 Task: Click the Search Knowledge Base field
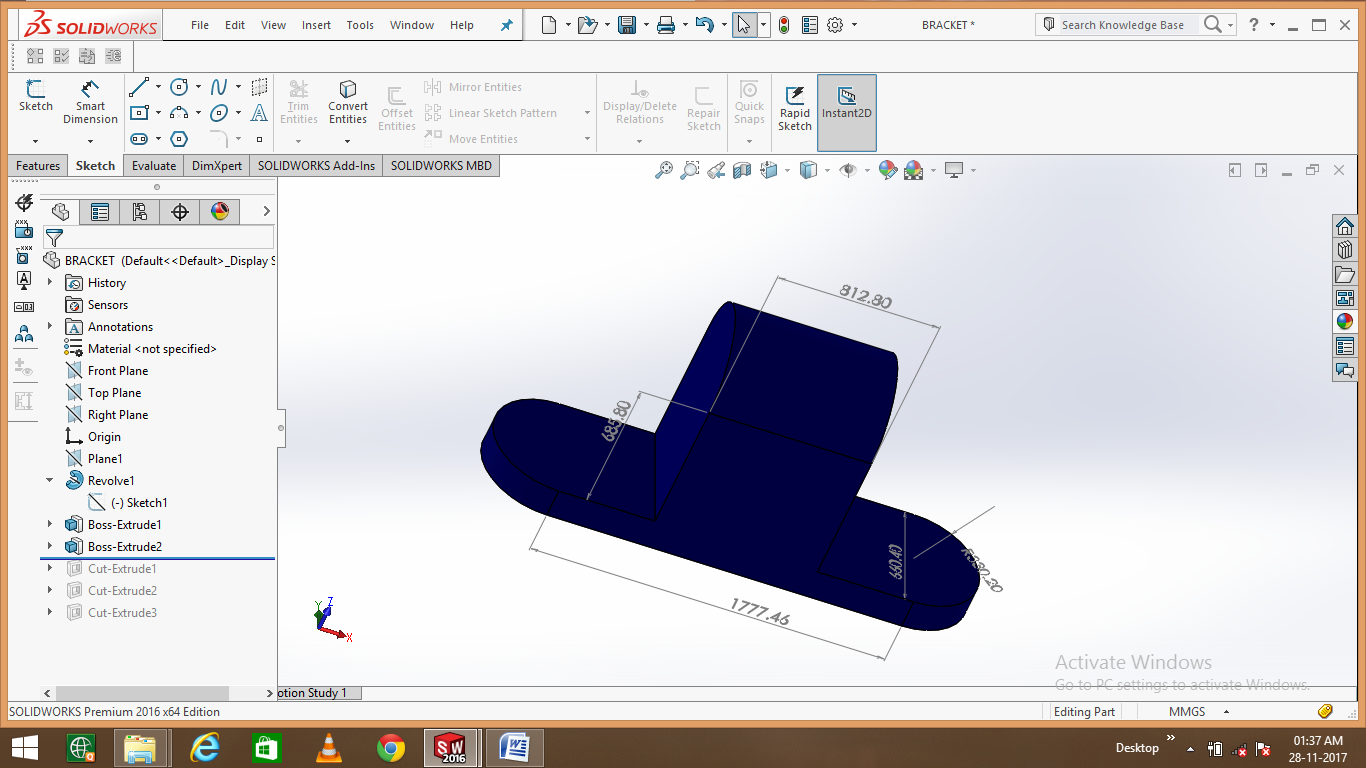[x=1123, y=24]
